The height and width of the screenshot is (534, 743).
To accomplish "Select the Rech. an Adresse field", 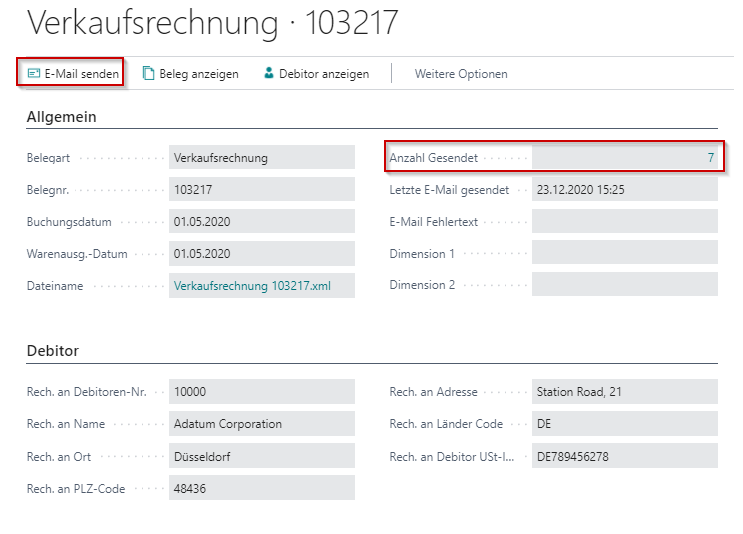I will coord(624,392).
